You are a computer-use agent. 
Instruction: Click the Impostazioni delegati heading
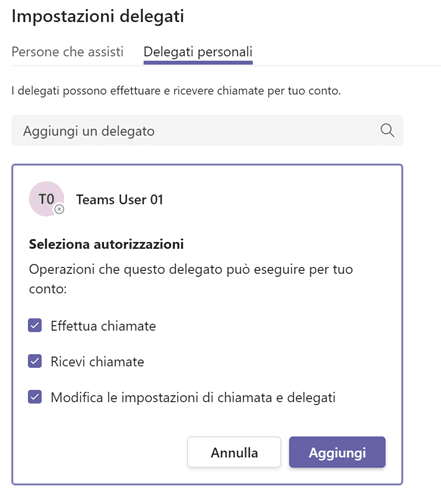[x=98, y=16]
